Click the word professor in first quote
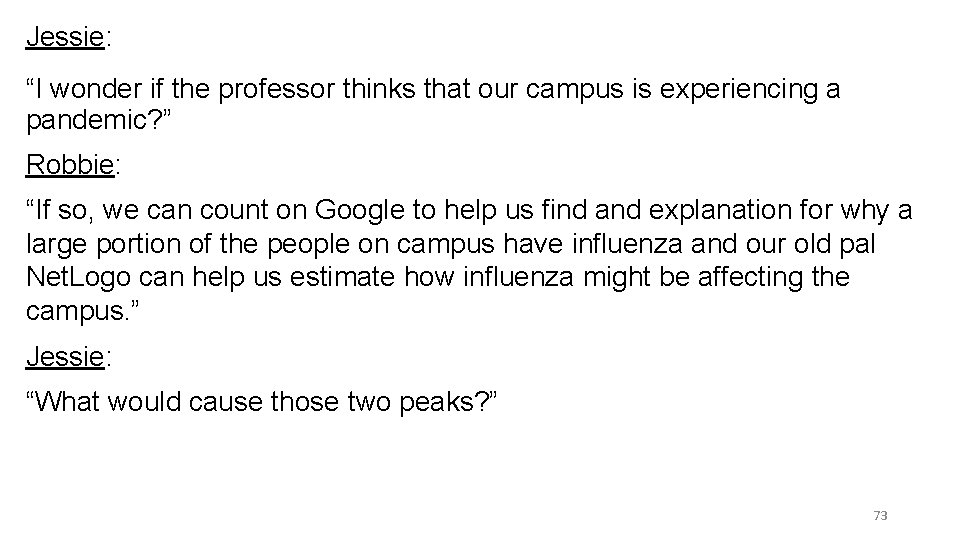 [277, 90]
